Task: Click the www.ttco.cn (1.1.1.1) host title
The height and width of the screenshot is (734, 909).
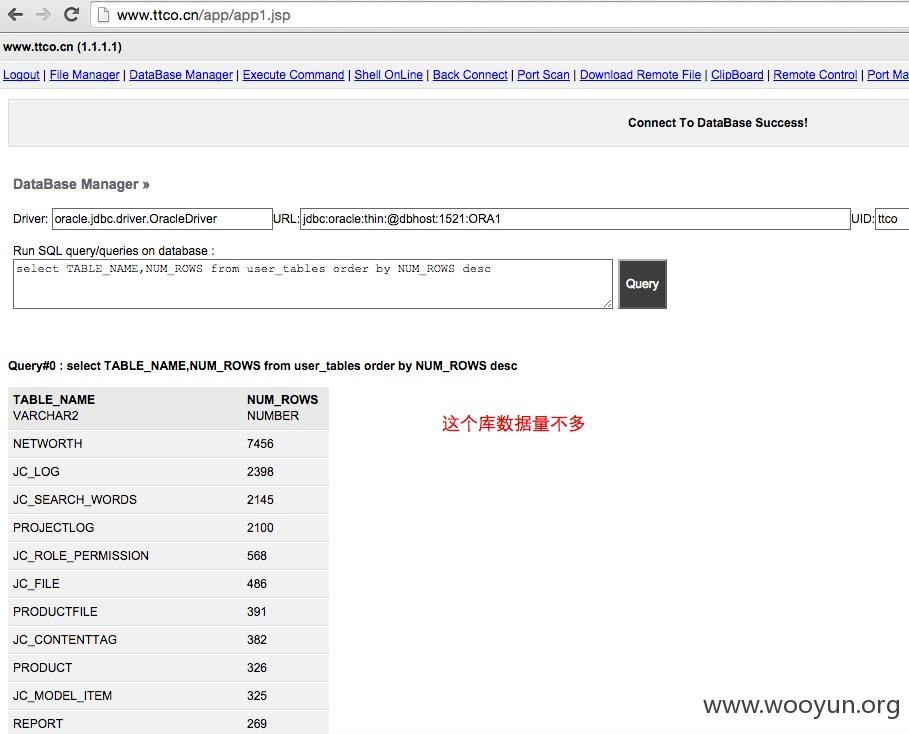Action: click(63, 47)
